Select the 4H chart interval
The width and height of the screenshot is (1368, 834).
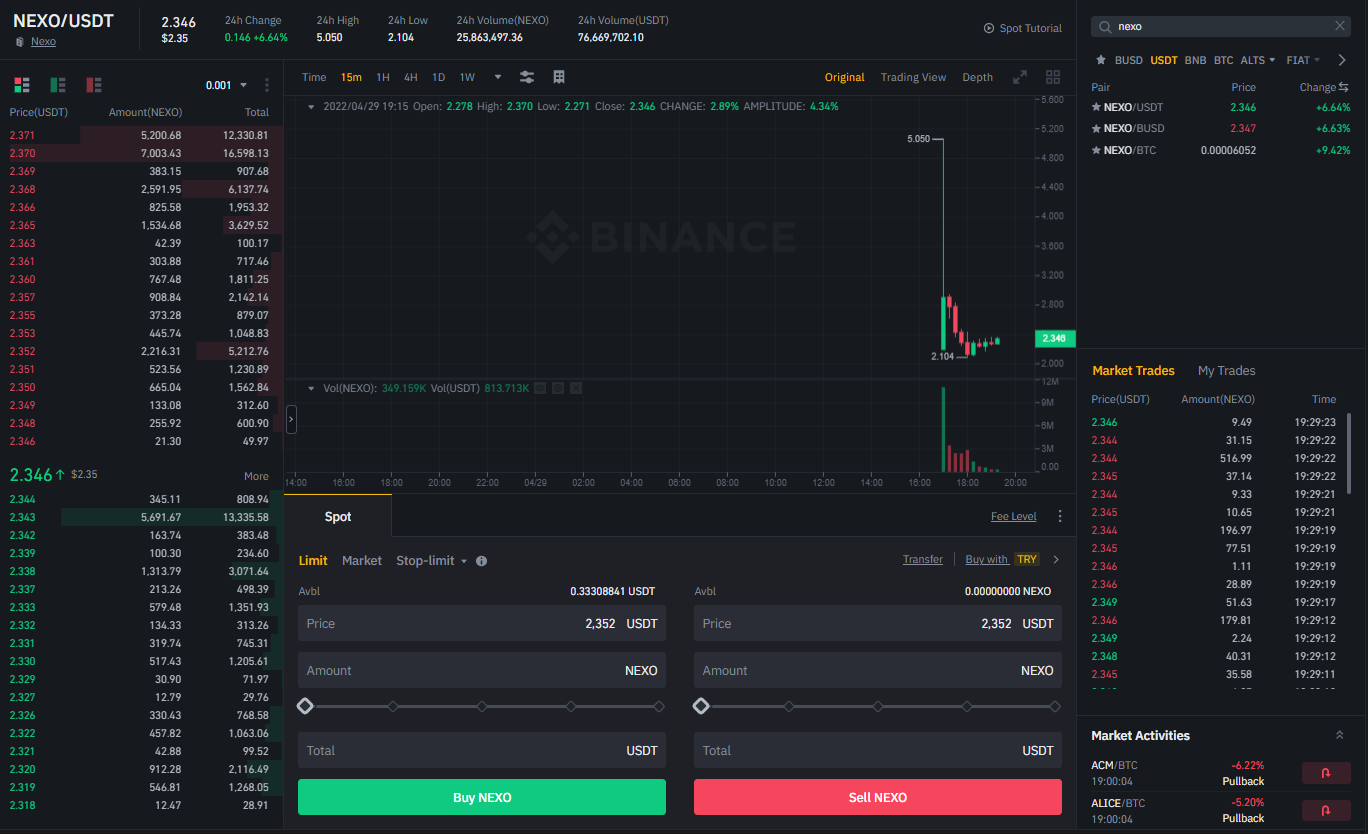(x=411, y=77)
